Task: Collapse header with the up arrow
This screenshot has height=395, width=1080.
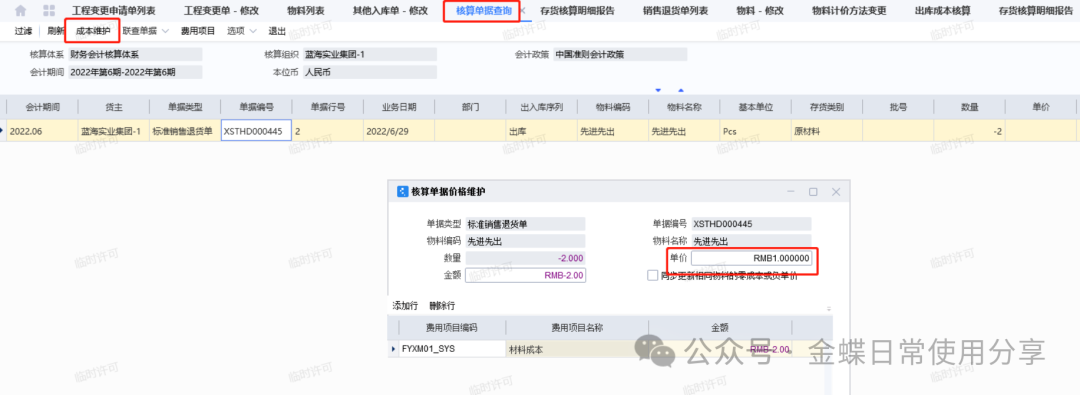Action: 681,90
